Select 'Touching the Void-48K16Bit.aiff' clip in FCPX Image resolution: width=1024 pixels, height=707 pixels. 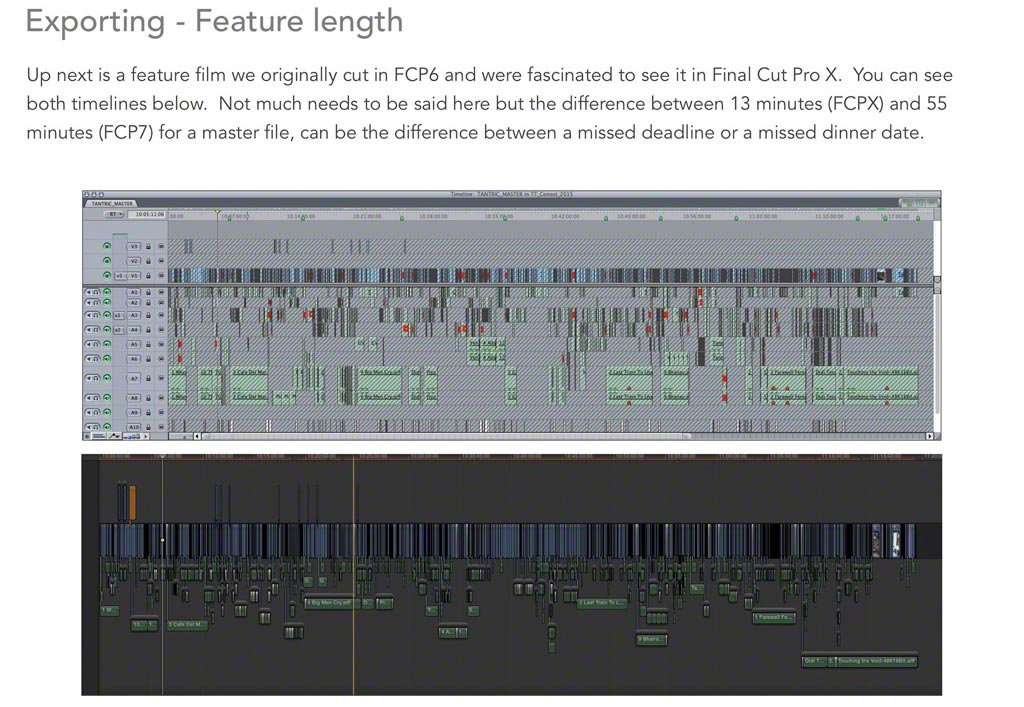(x=876, y=661)
